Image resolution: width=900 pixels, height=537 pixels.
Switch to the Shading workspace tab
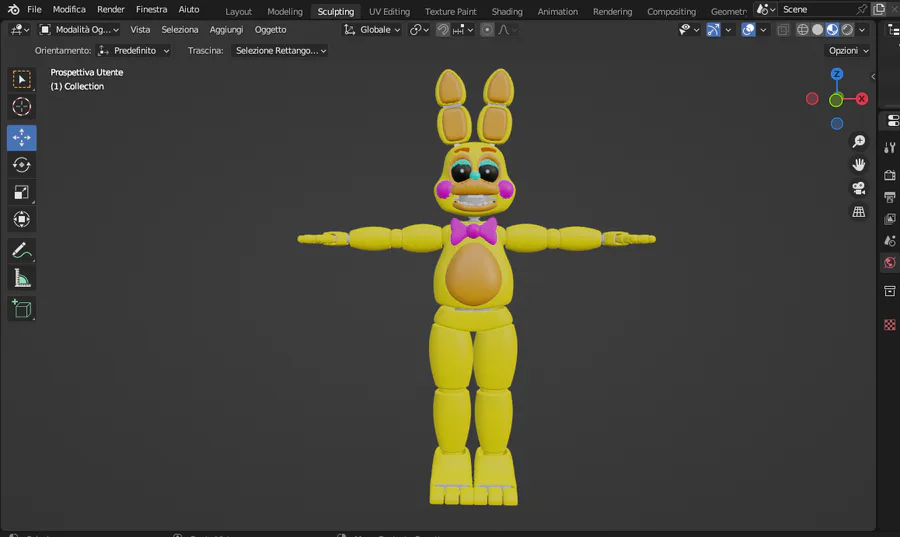(x=507, y=11)
